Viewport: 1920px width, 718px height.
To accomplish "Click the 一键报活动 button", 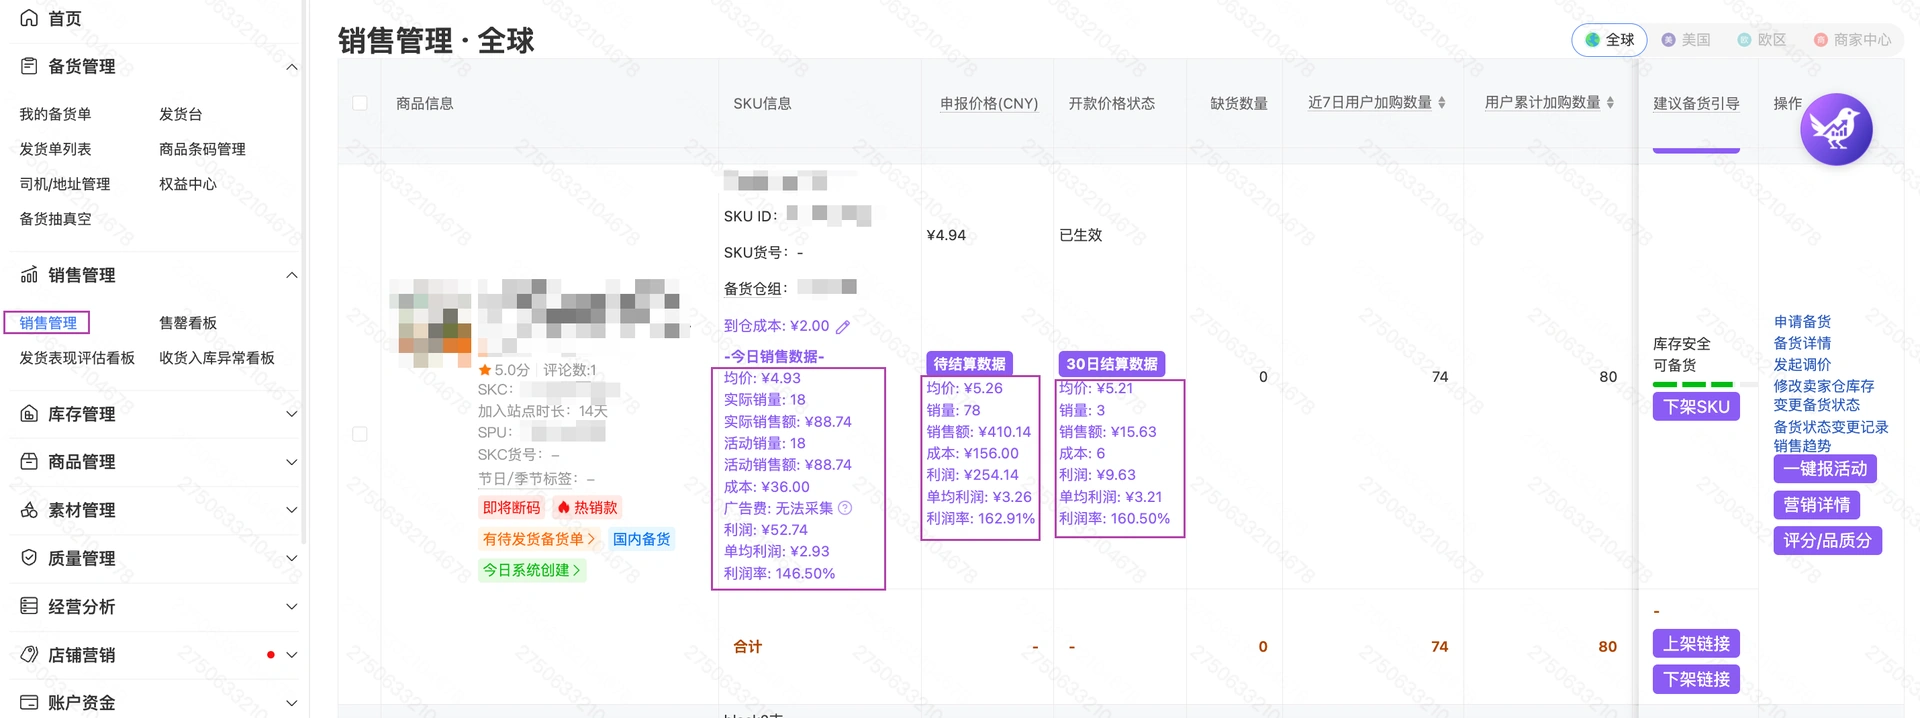I will (x=1825, y=469).
